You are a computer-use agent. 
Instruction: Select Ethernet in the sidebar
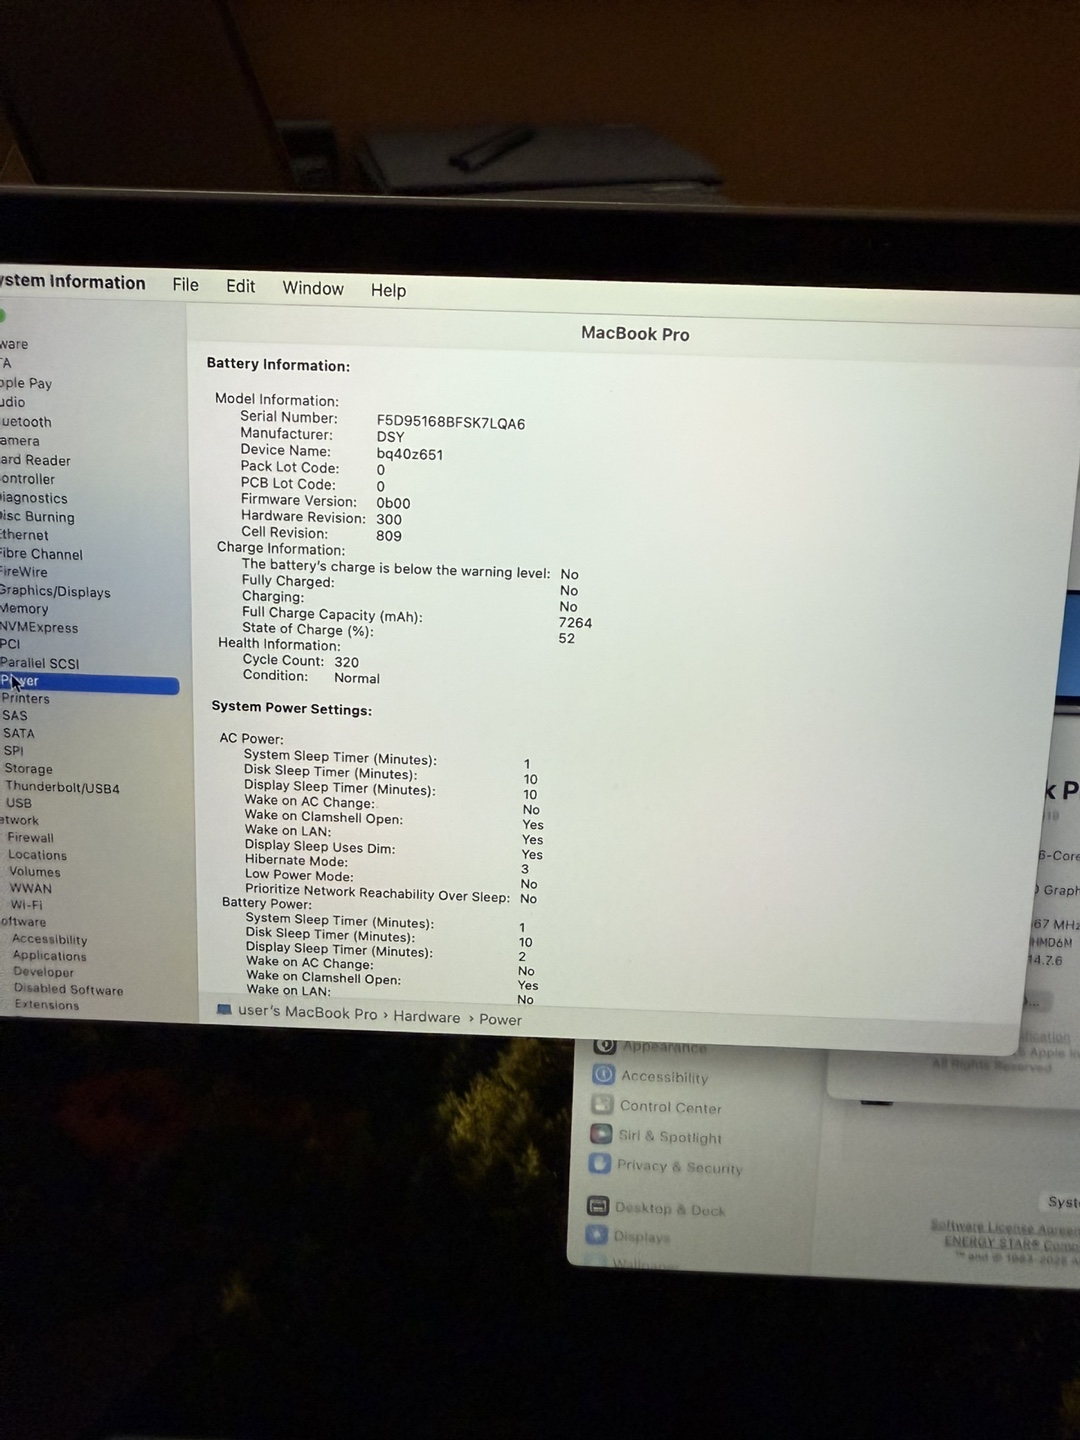(24, 535)
